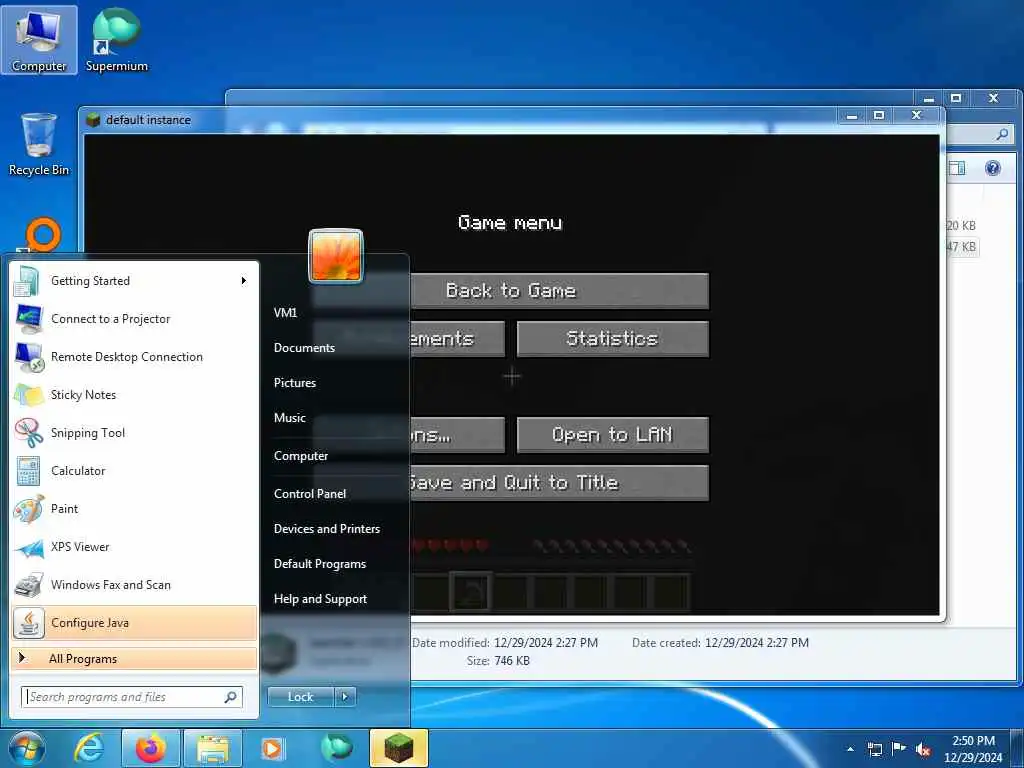This screenshot has width=1024, height=768.
Task: Click the XPS Viewer icon
Action: (29, 547)
